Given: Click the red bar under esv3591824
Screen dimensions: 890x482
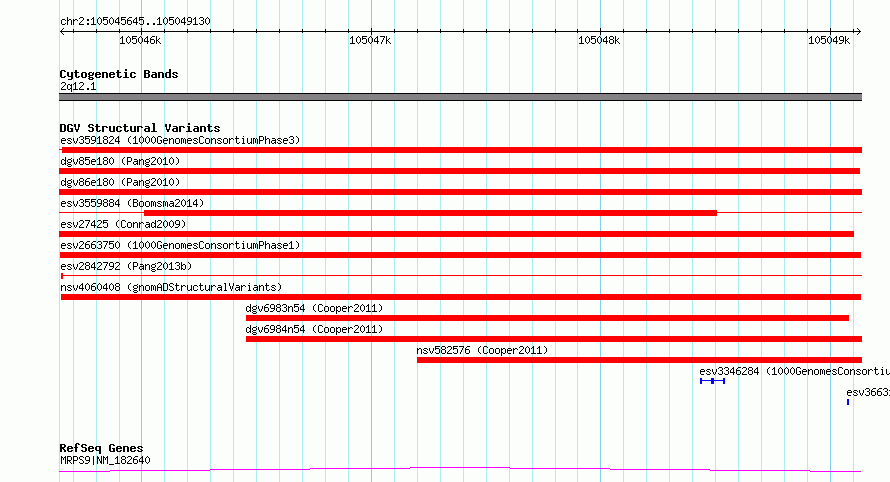Looking at the screenshot, I should coord(461,150).
